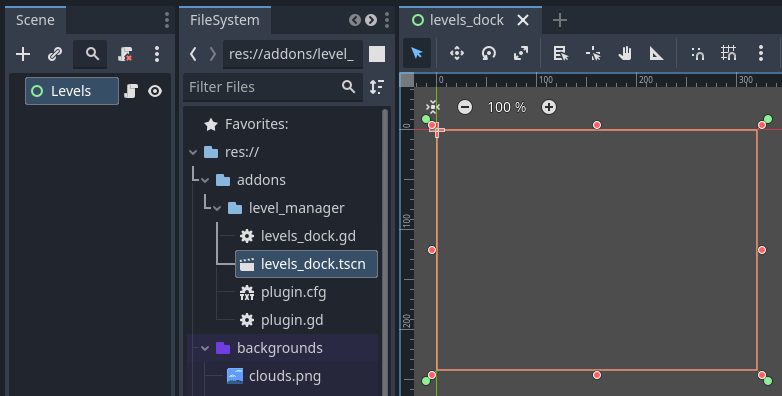Activate the Rotate Mode tool
This screenshot has height=396, width=782.
click(x=489, y=53)
